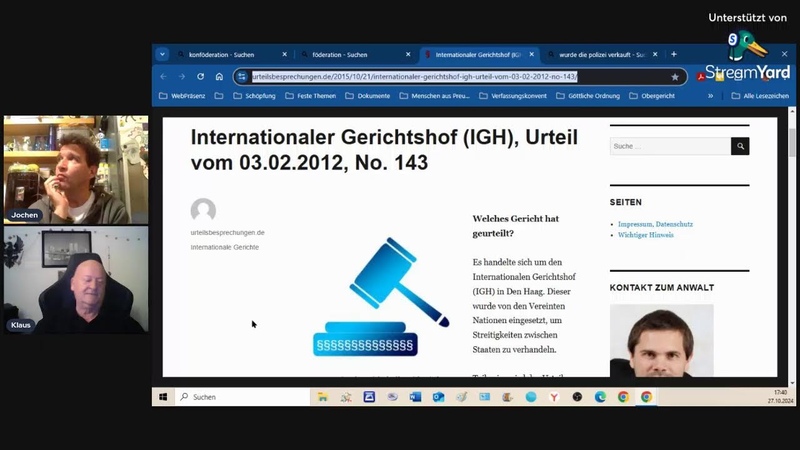Select Jochen's video tile
The width and height of the screenshot is (800, 450).
click(x=76, y=169)
